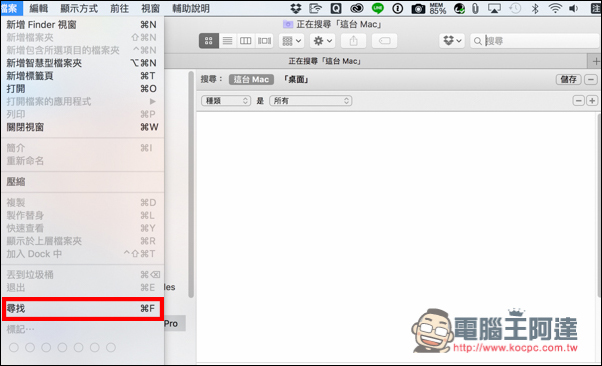Open the 編輯 menu
Image resolution: width=602 pixels, height=366 pixels.
click(x=39, y=8)
